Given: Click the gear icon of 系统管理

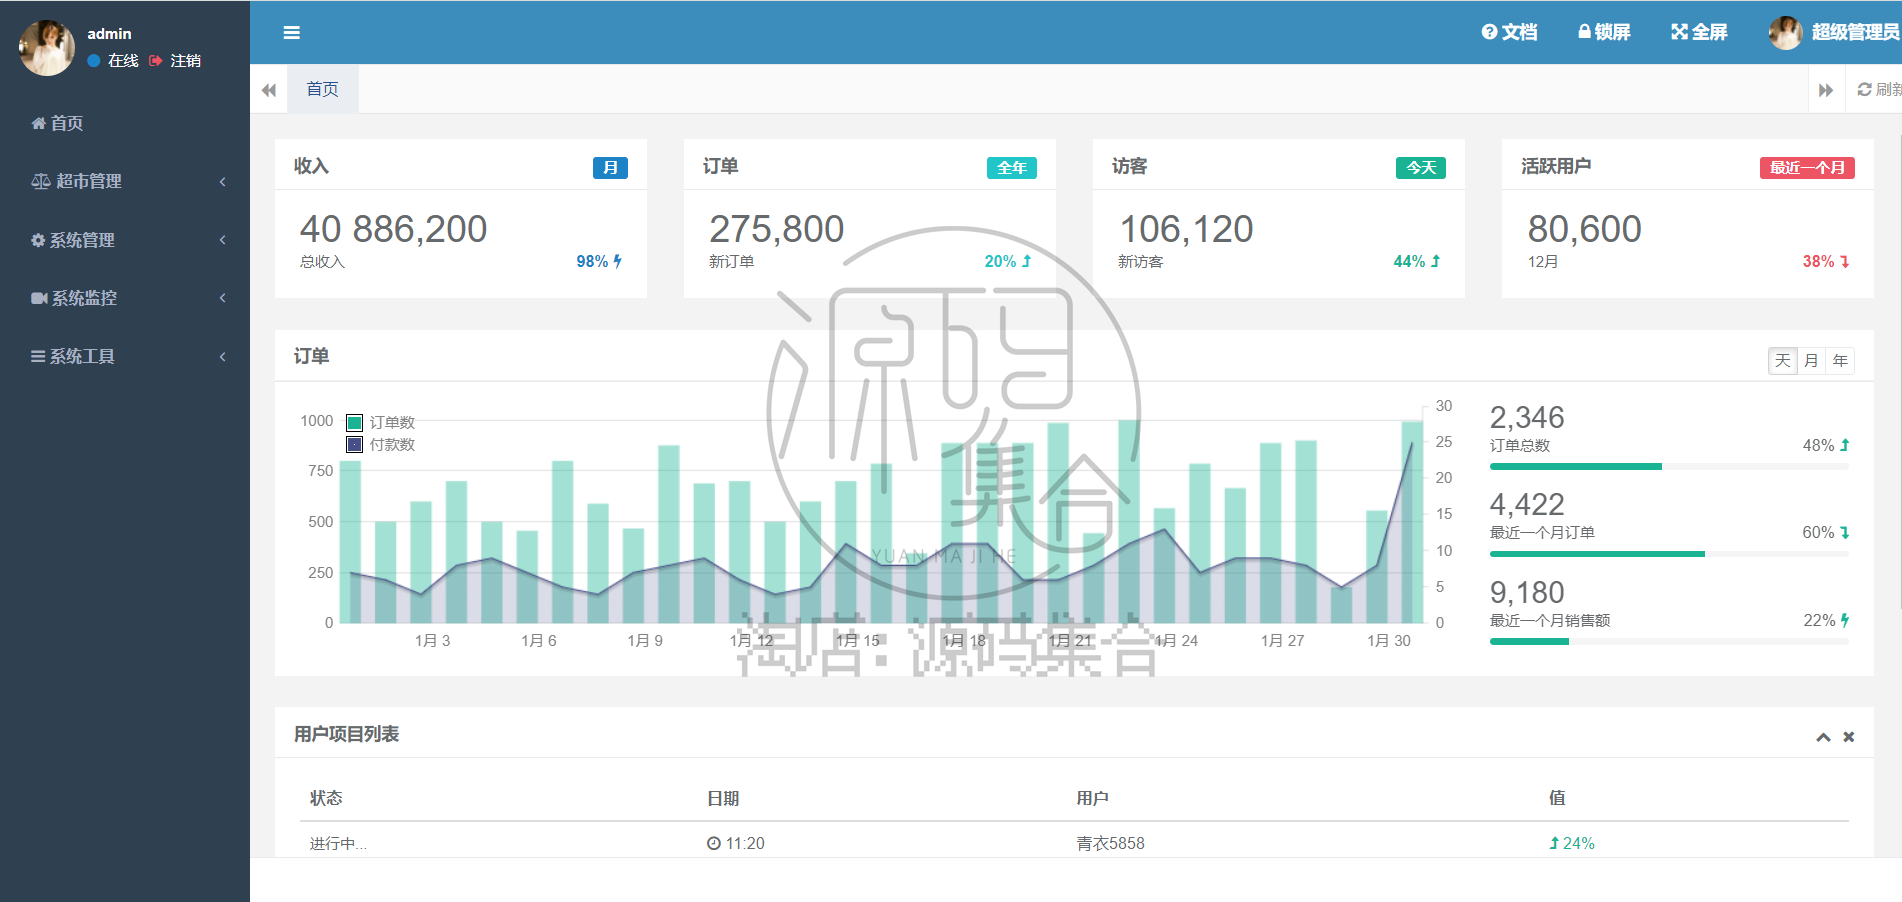Looking at the screenshot, I should [x=38, y=240].
